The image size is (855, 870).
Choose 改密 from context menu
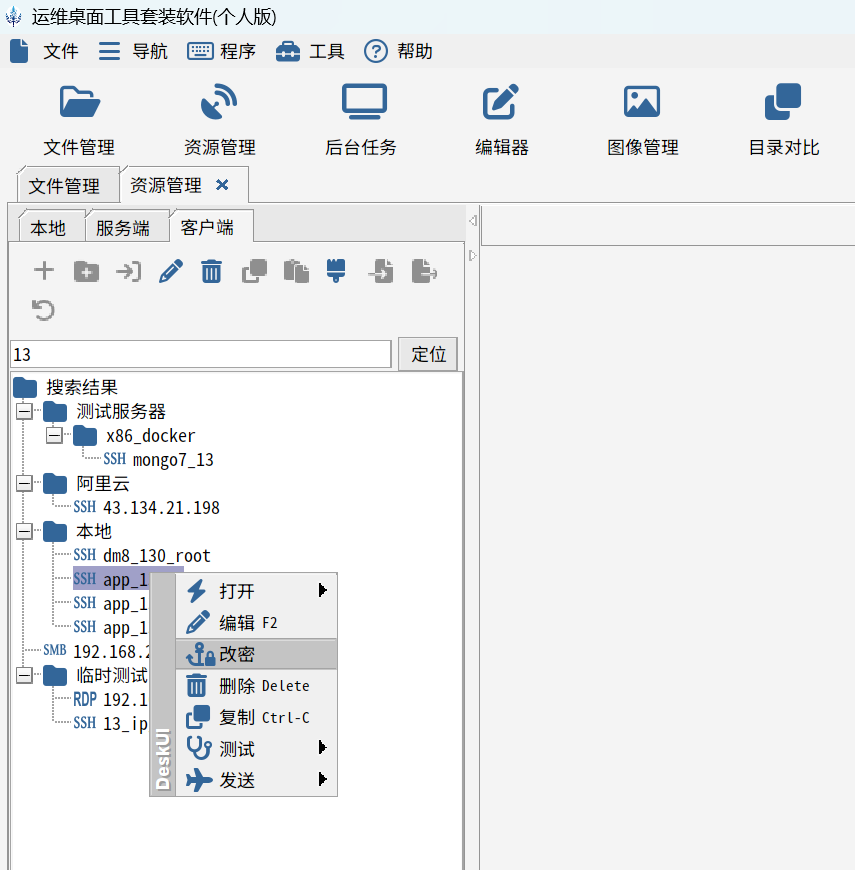pyautogui.click(x=256, y=654)
